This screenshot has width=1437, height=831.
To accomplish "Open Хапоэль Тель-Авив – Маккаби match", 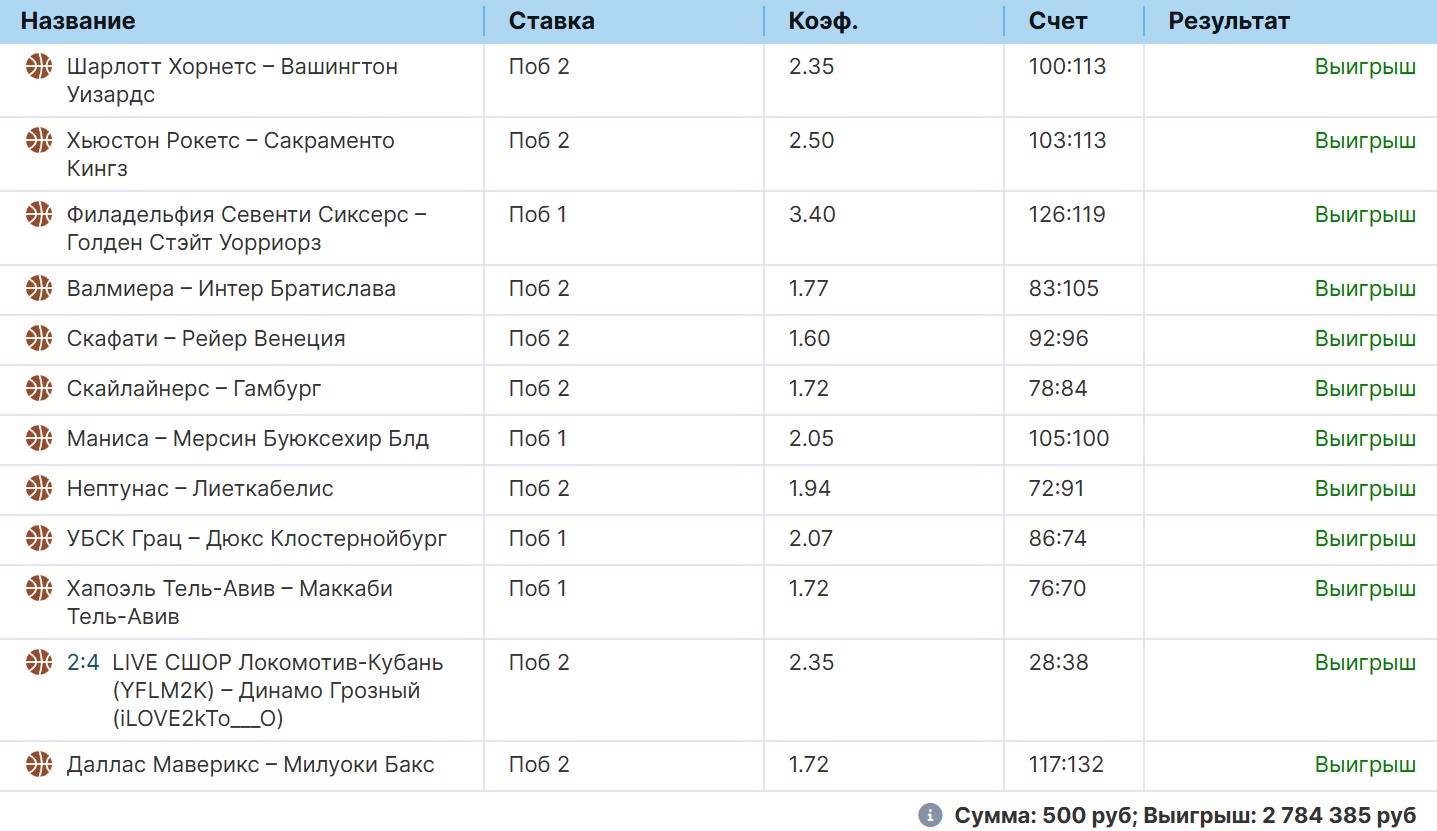I will (x=230, y=603).
